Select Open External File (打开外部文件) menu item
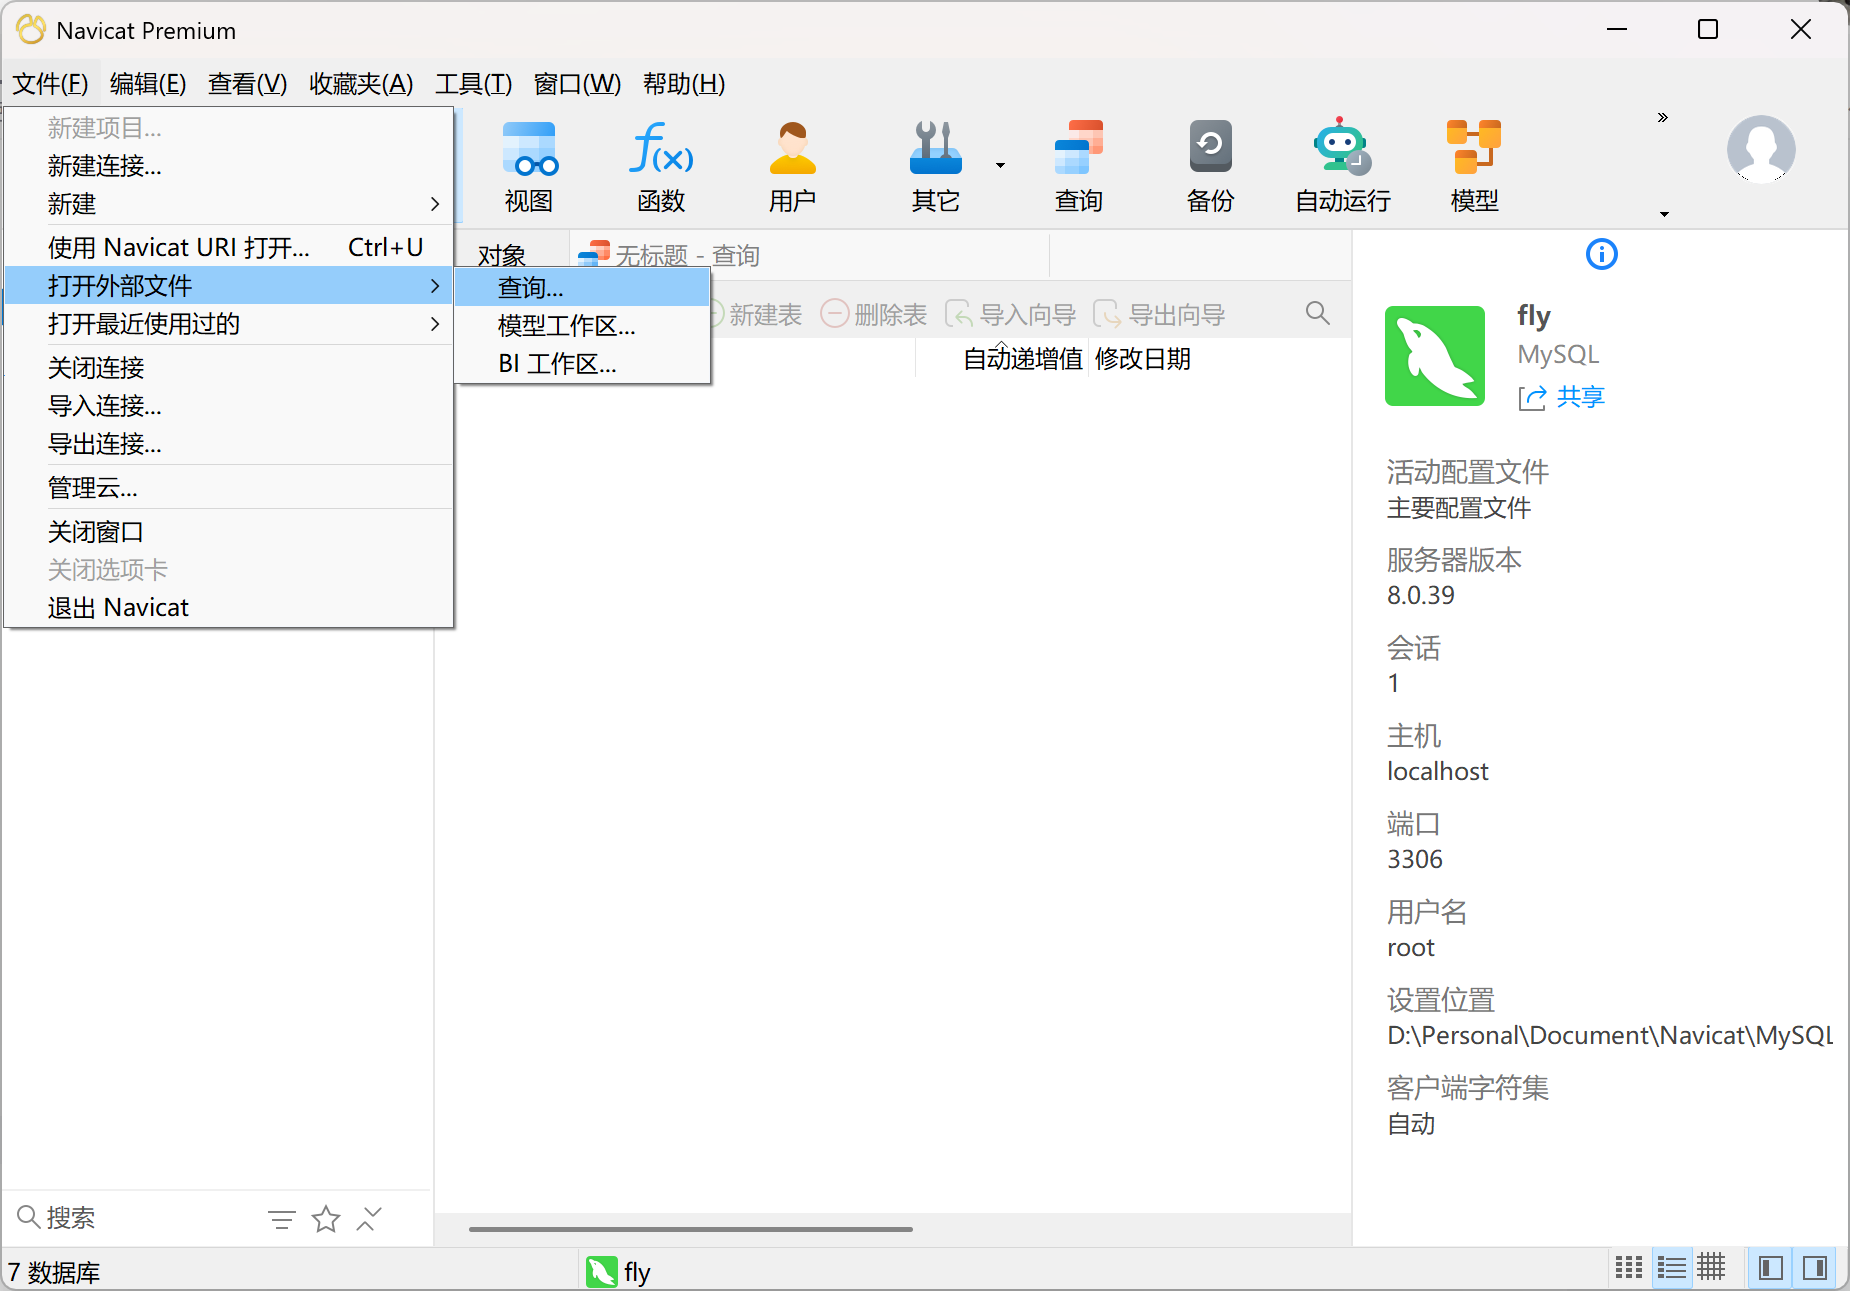The image size is (1850, 1291). click(x=229, y=286)
